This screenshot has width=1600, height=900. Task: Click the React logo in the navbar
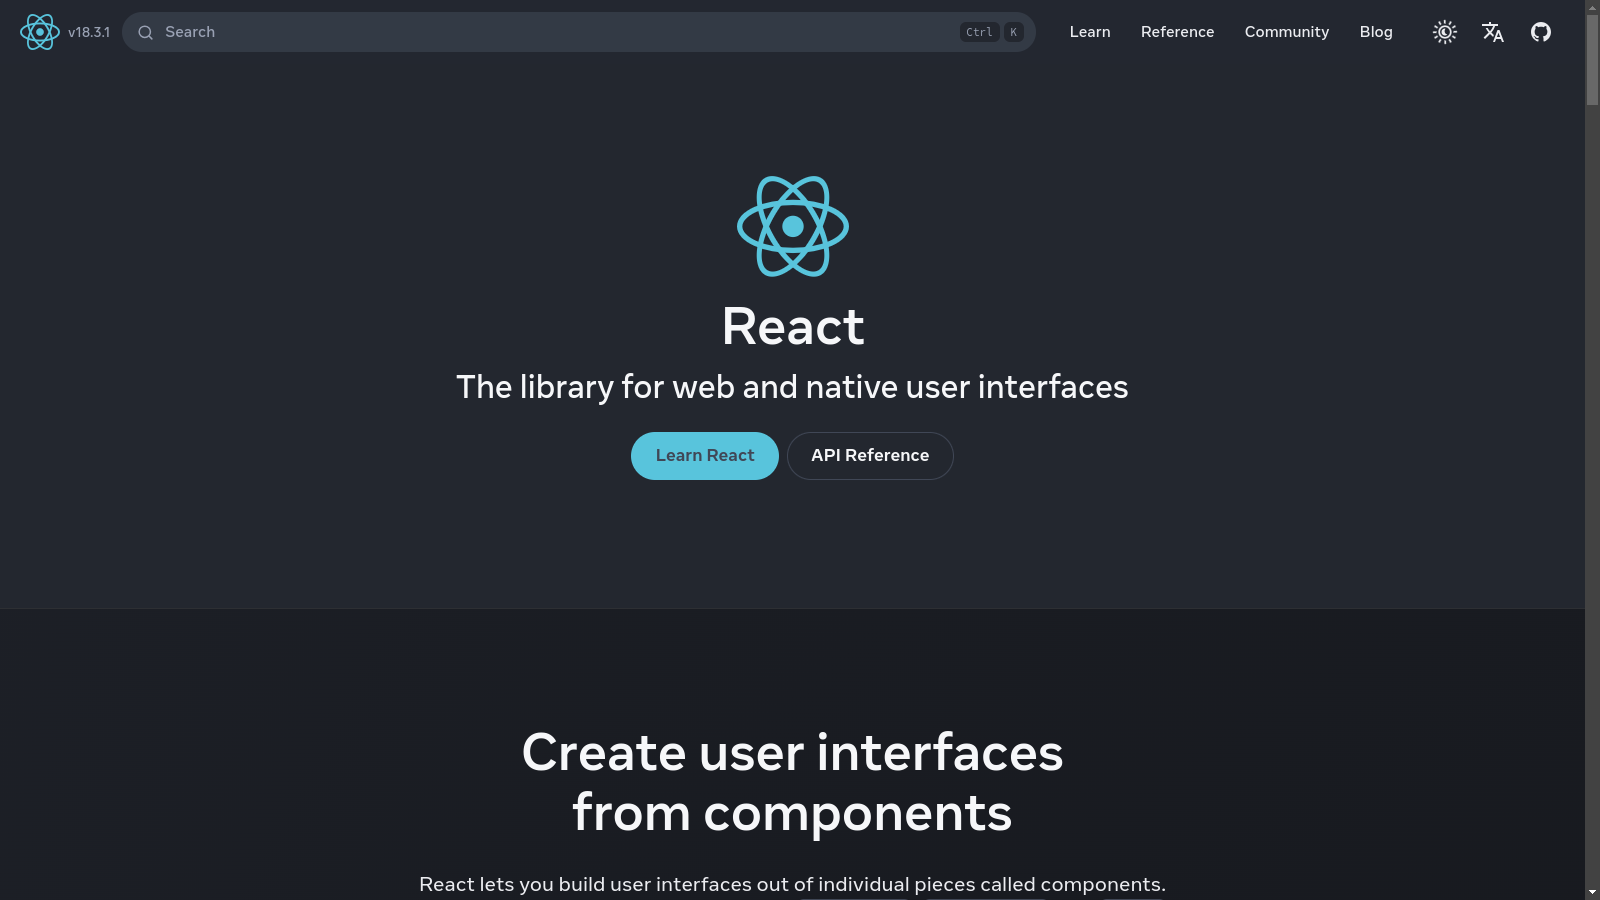click(x=40, y=32)
